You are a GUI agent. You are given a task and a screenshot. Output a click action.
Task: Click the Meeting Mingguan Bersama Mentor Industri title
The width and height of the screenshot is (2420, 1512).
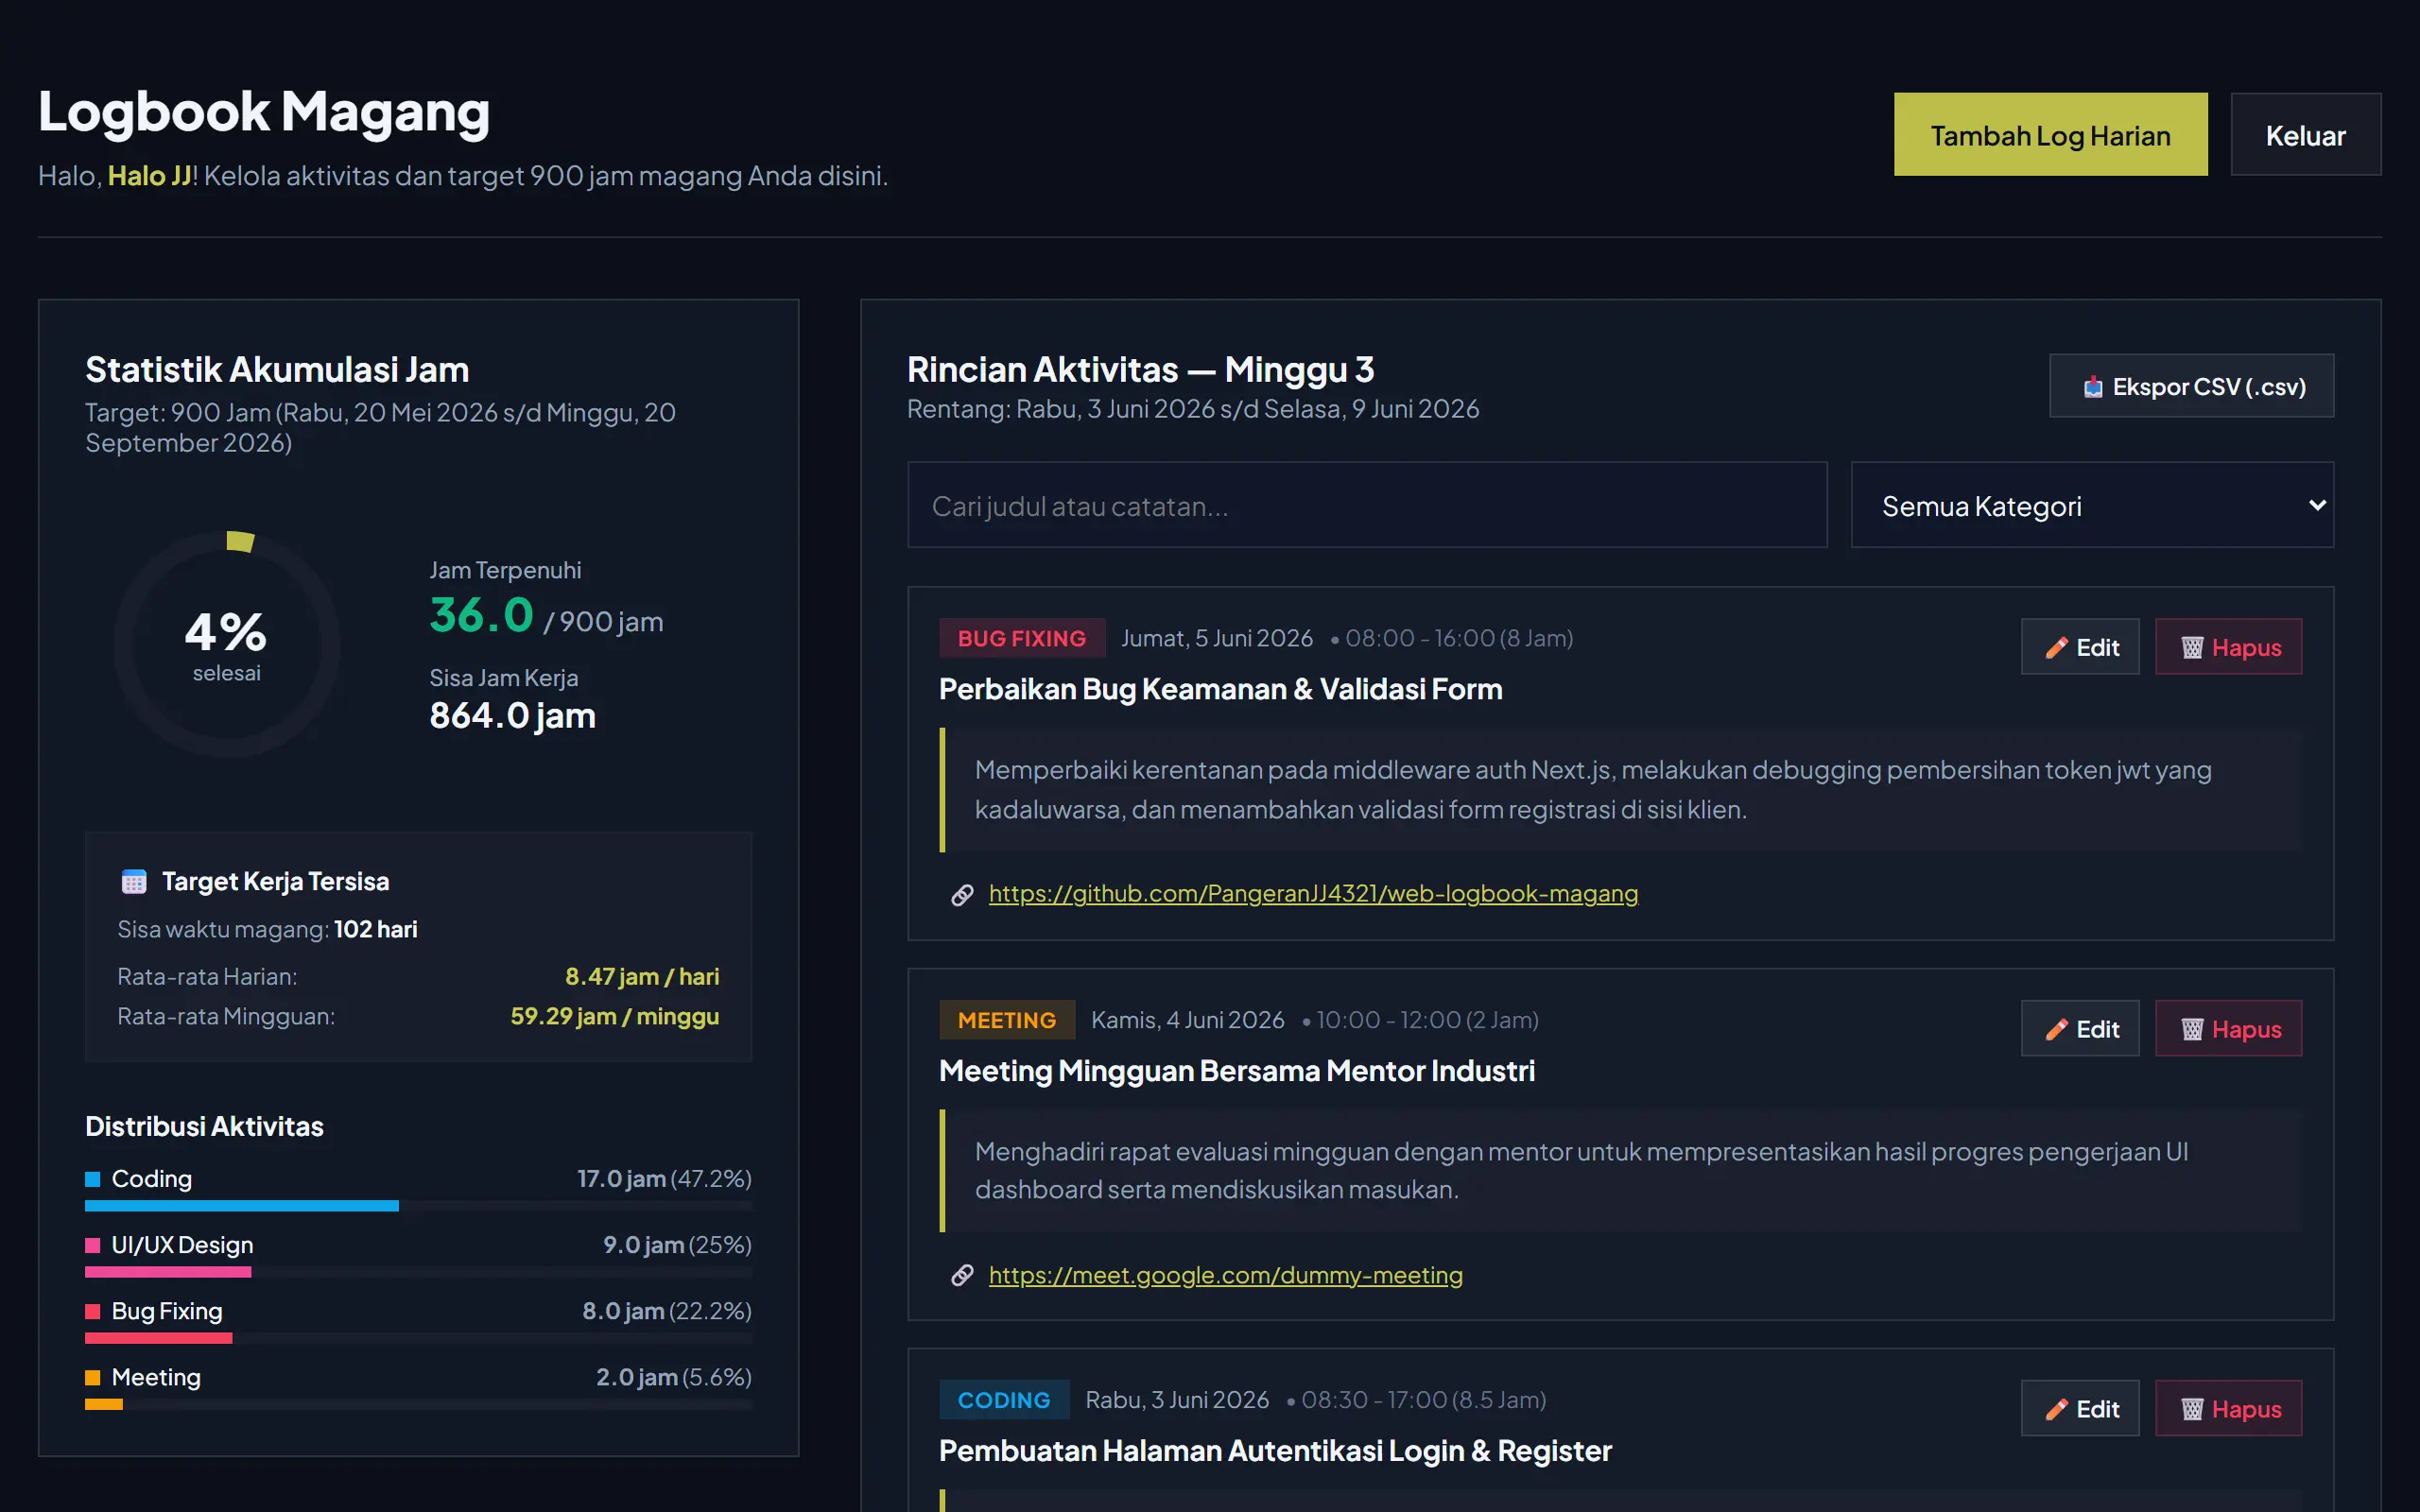[x=1237, y=1071]
